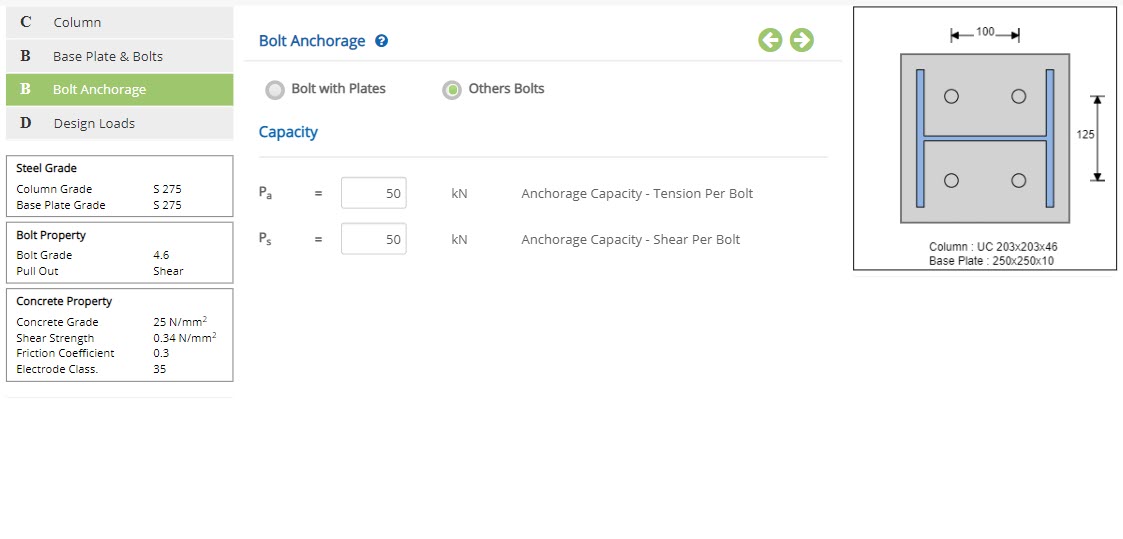The height and width of the screenshot is (539, 1123).
Task: Click the top-left bolt hole in diagram
Action: 951,96
